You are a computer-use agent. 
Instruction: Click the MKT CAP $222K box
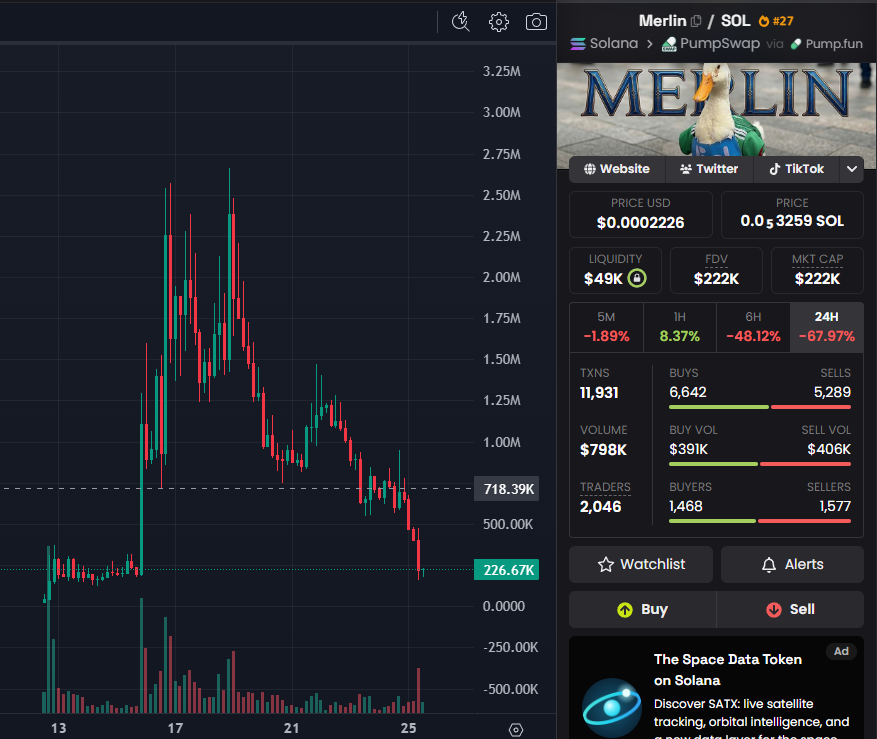coord(817,270)
